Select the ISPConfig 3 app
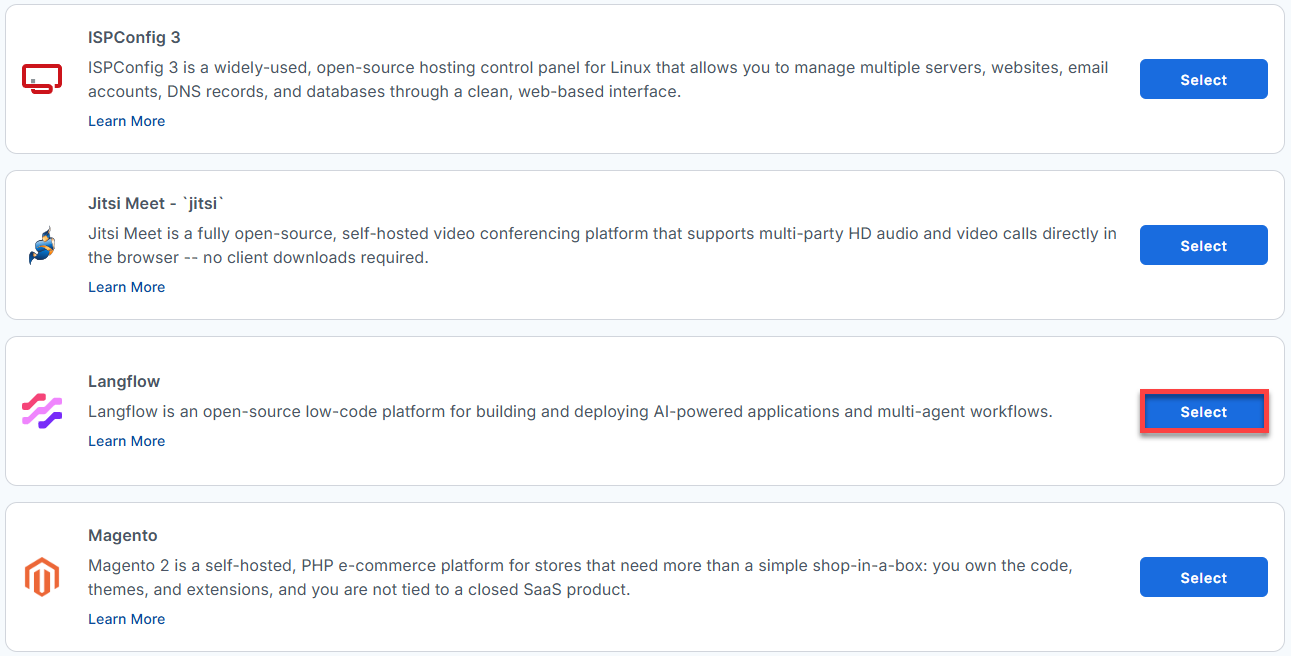The width and height of the screenshot is (1291, 656). [1203, 79]
